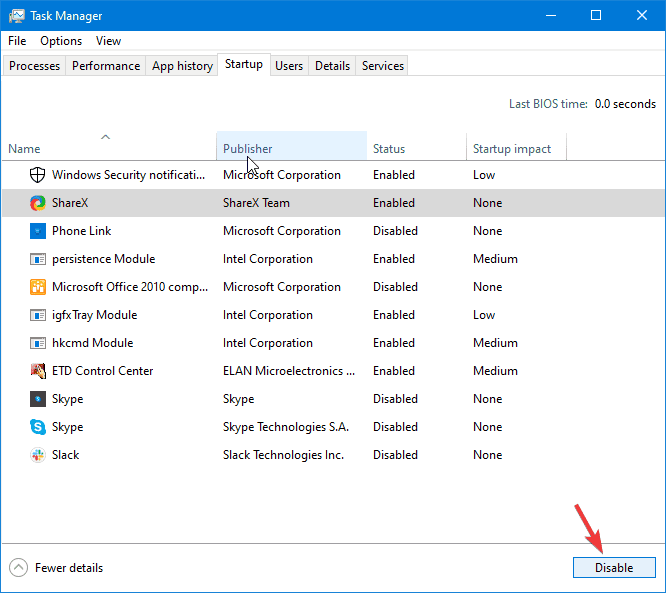The width and height of the screenshot is (666, 593).
Task: Select the igfxTray Module name text
Action: (x=94, y=315)
